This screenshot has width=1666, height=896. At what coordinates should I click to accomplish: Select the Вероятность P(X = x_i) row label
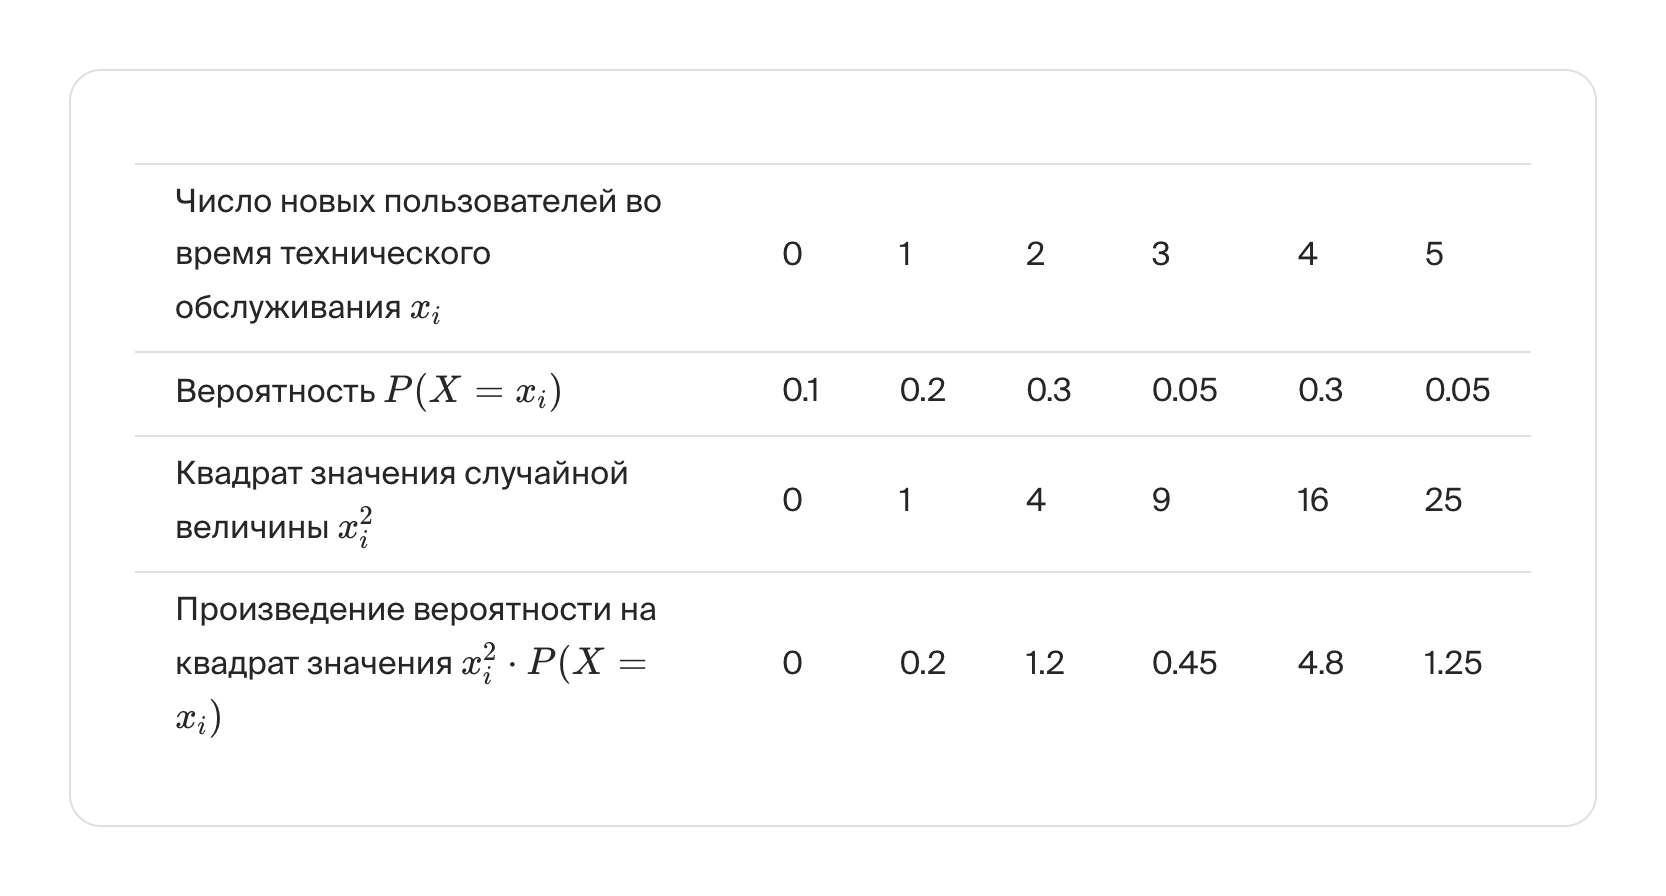(x=368, y=391)
